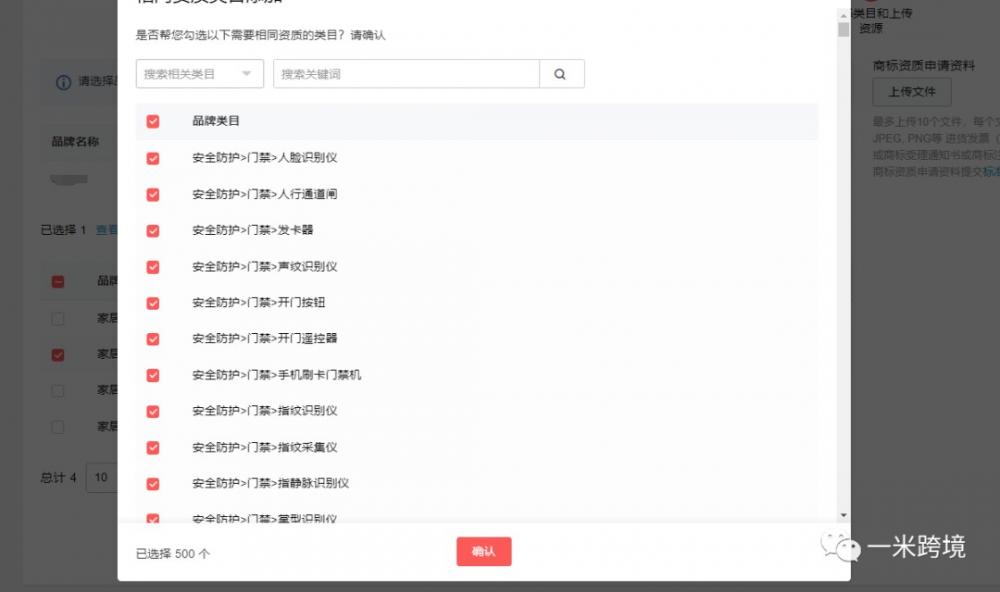This screenshot has width=1000, height=592.
Task: Click the indeterminate checkbox in background table header
Action: tap(58, 282)
